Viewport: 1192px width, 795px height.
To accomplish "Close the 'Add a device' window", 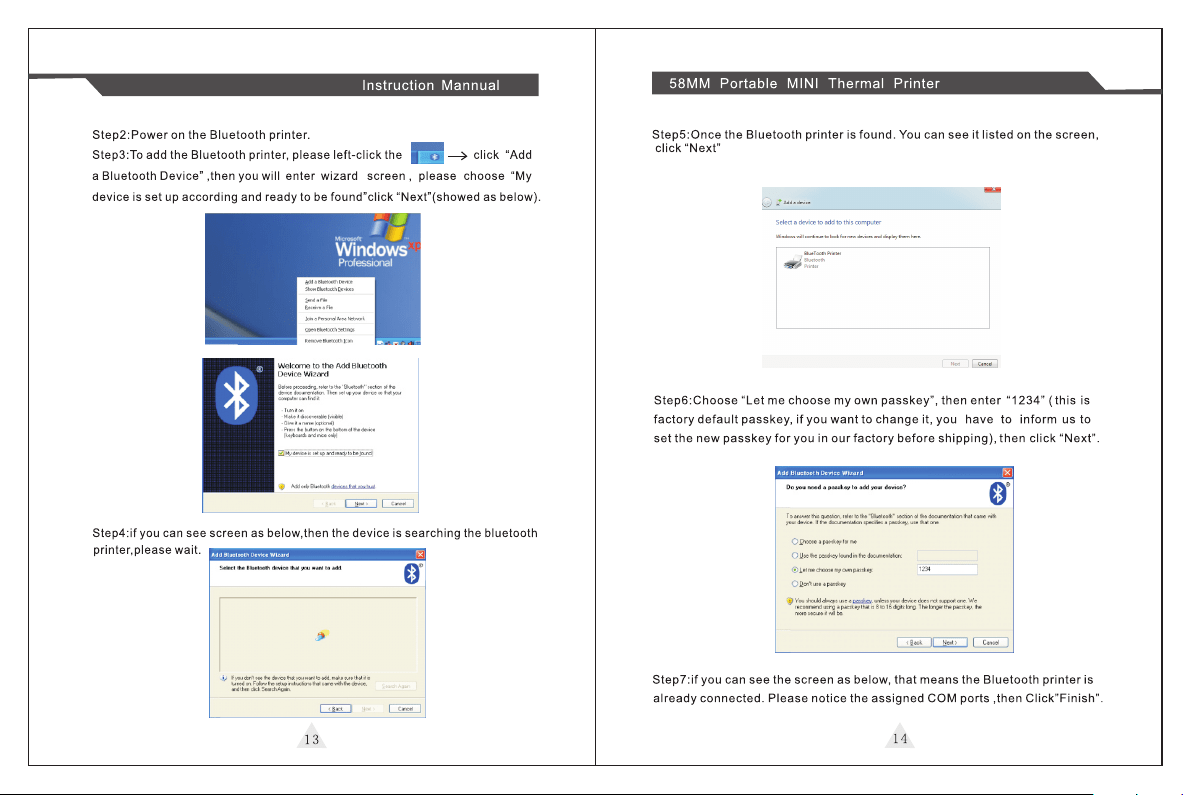I will (x=992, y=190).
